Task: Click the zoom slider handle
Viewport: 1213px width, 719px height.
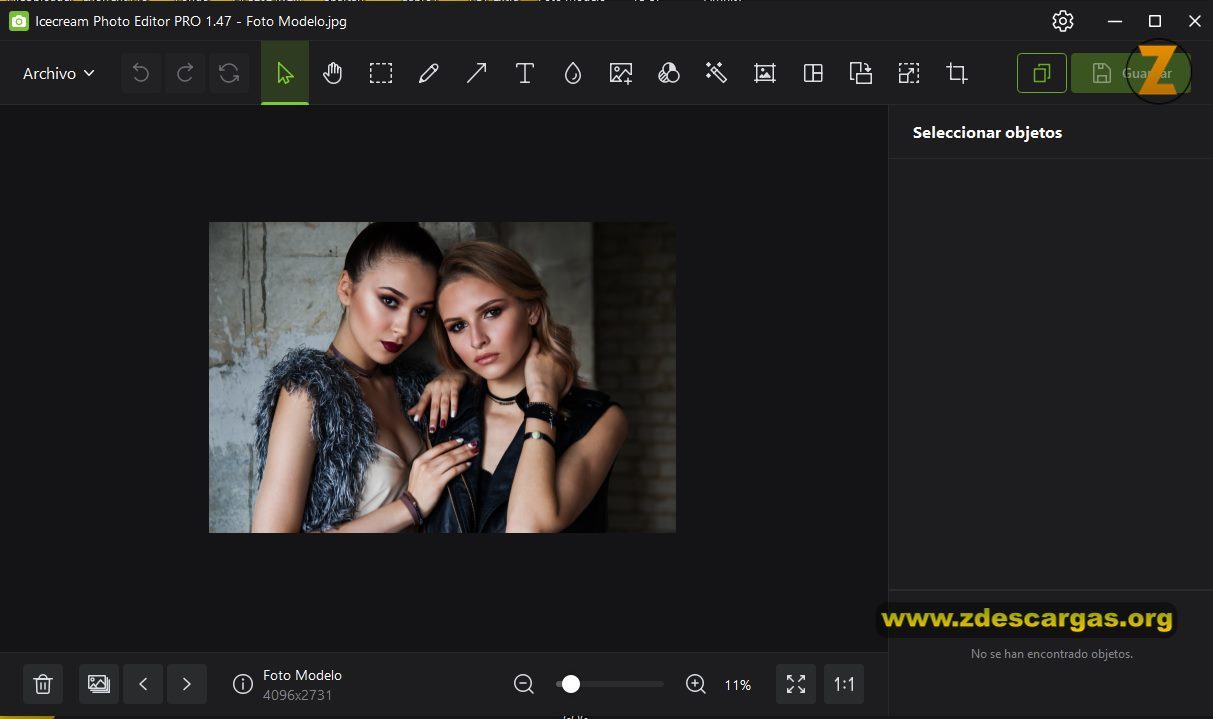Action: point(570,684)
